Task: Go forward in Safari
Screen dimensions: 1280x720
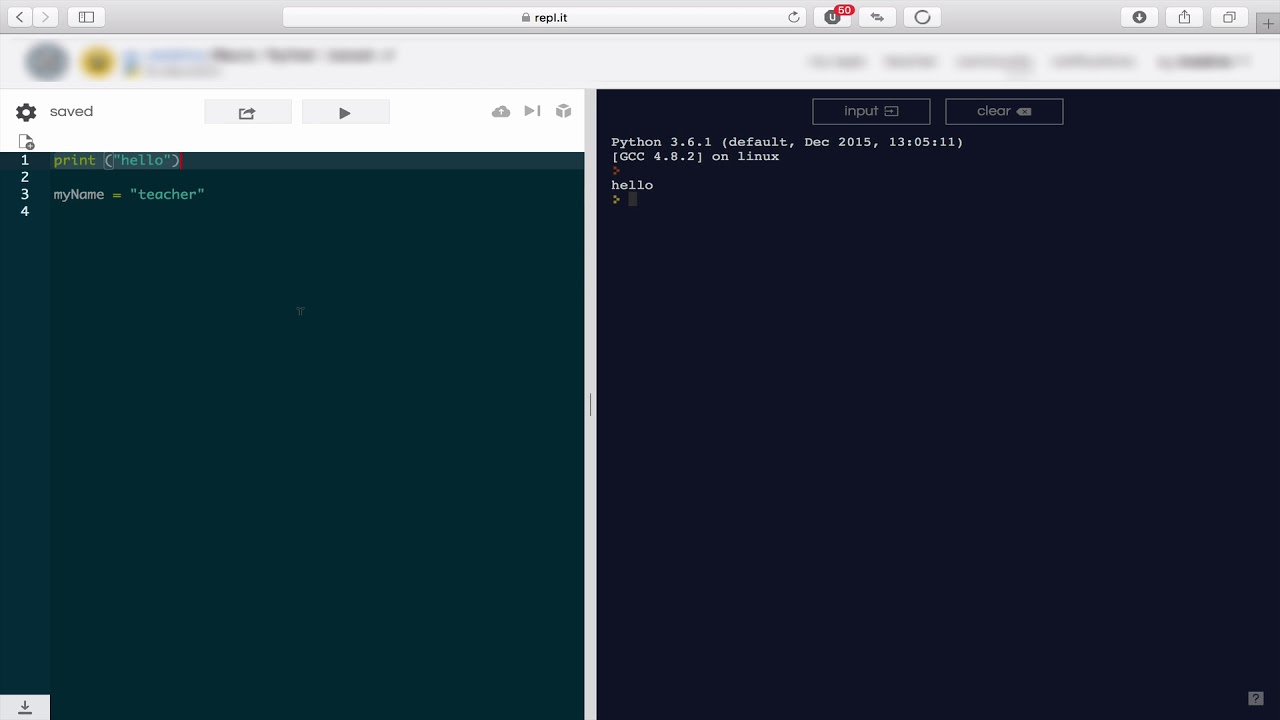Action: [x=45, y=17]
